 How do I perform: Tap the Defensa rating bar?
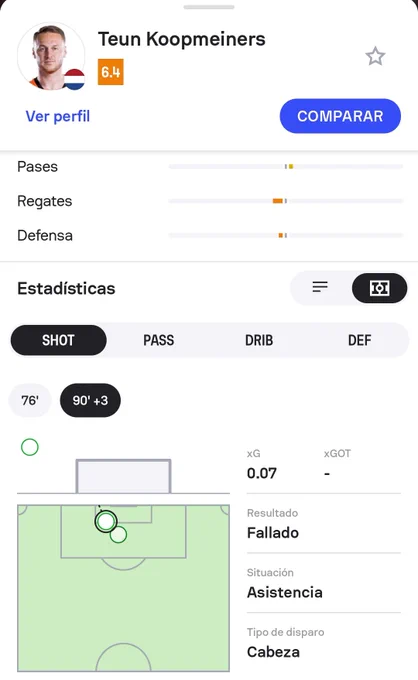(286, 235)
